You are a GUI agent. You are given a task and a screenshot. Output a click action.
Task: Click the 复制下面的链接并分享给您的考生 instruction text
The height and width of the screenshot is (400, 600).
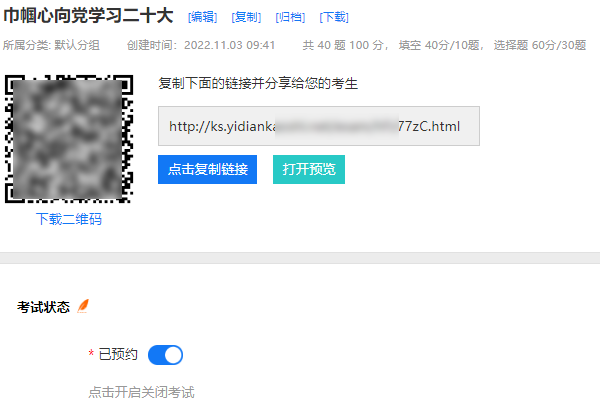tap(258, 83)
